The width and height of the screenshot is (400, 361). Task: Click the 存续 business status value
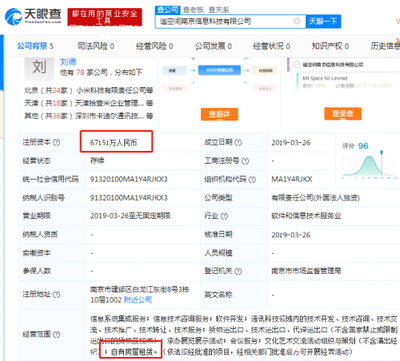[97, 161]
